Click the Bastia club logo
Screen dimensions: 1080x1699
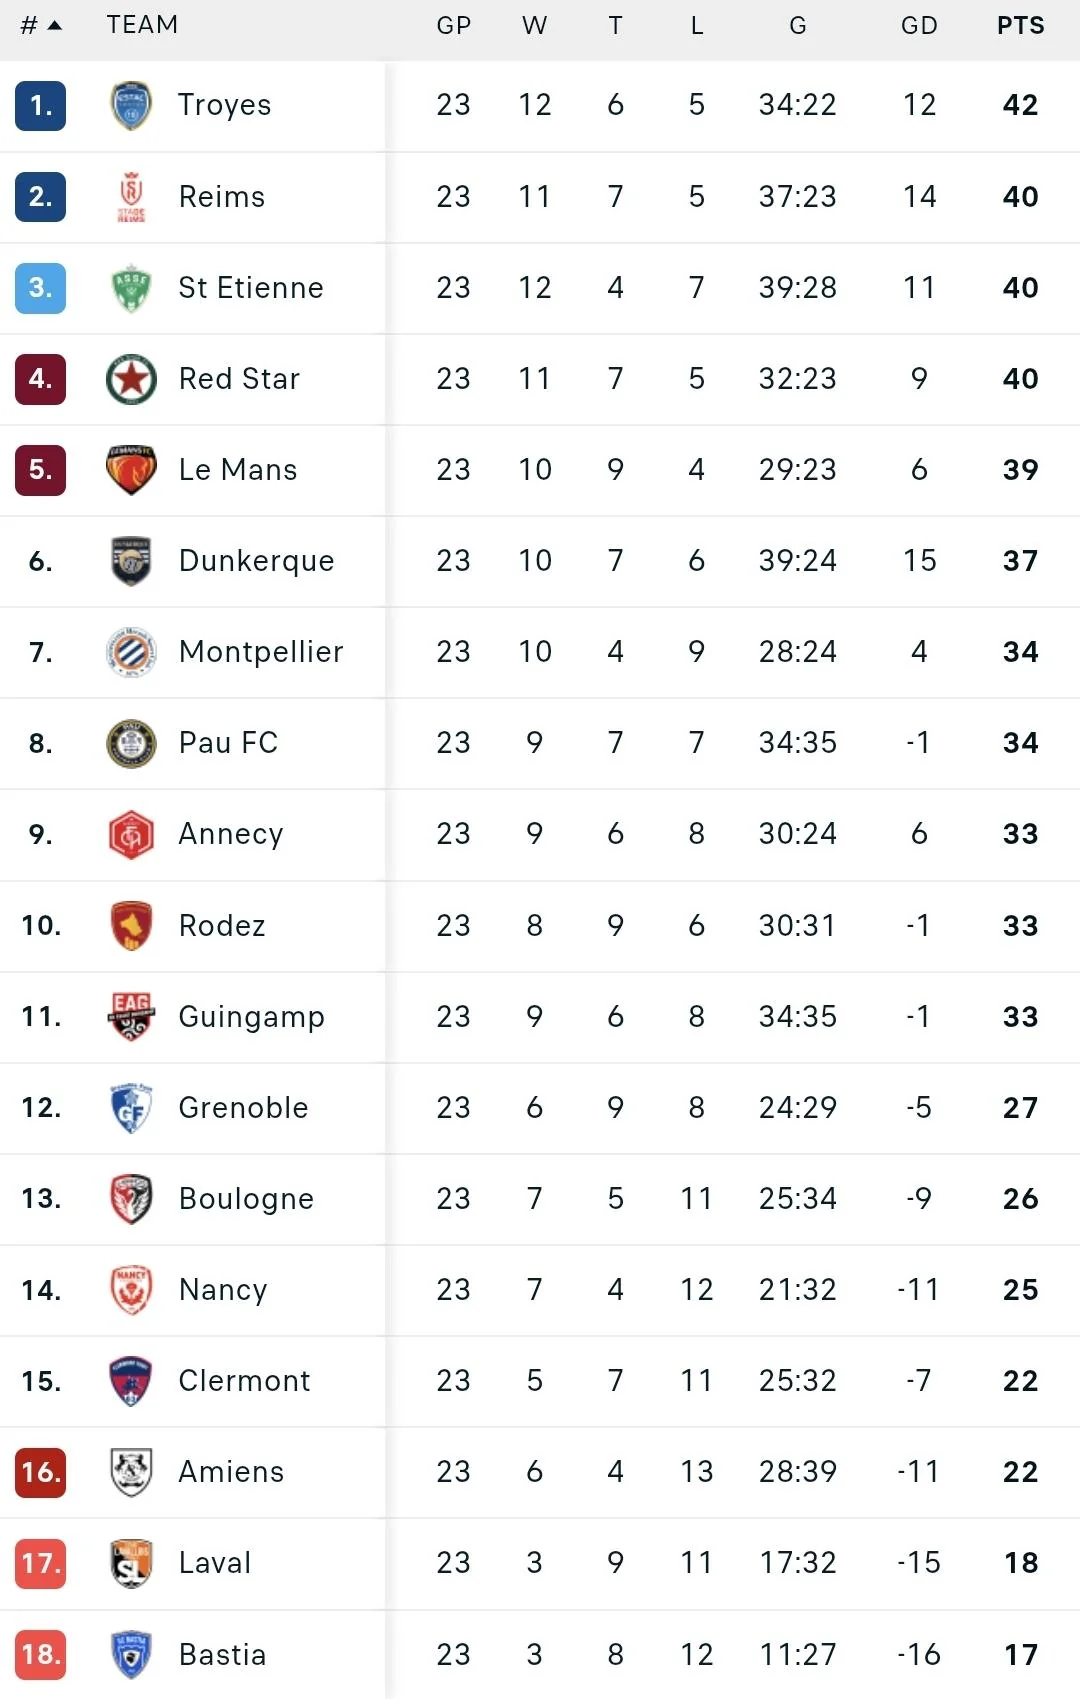pos(129,1655)
